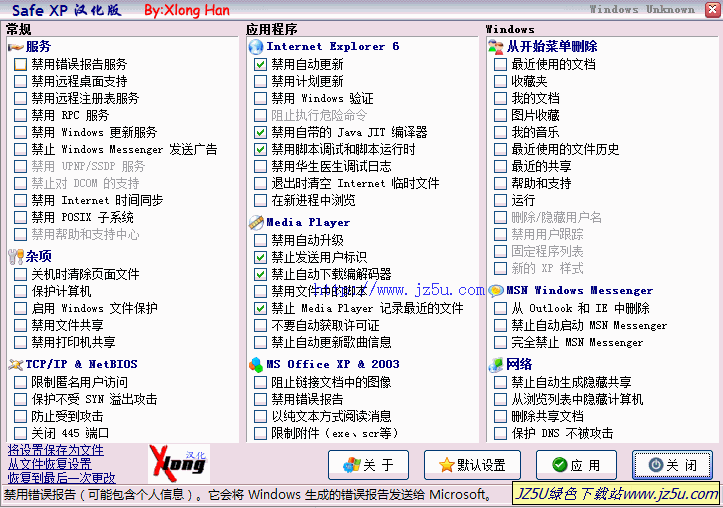The image size is (723, 508).
Task: Click the 杂项 tools icon
Action: tap(16, 256)
